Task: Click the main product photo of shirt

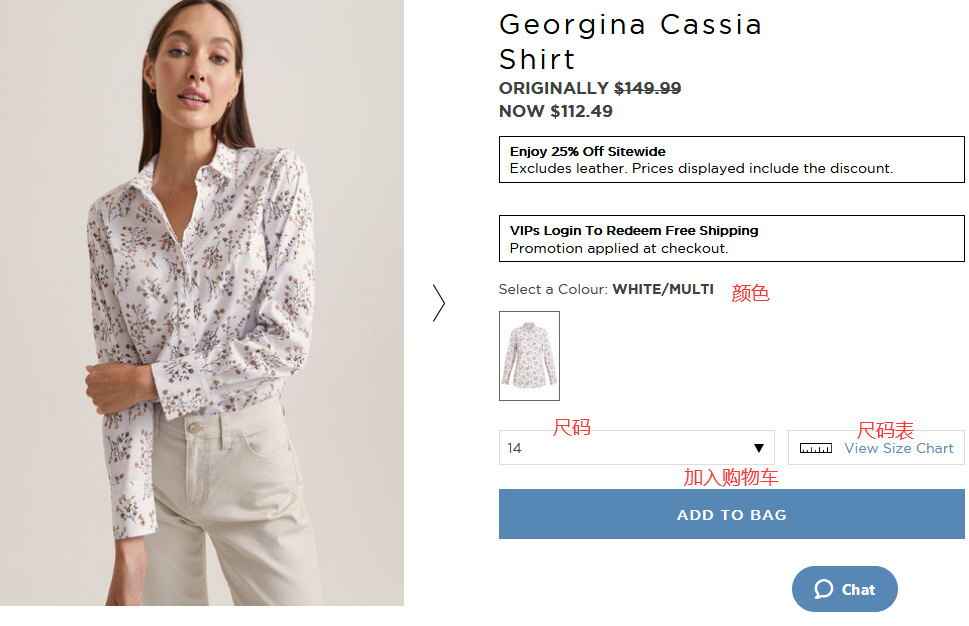Action: (202, 302)
